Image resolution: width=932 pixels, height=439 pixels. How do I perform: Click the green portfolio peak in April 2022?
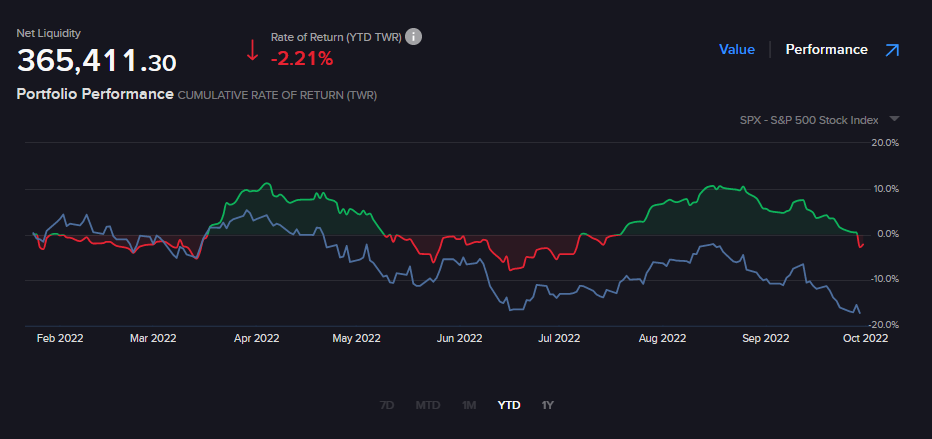(265, 184)
